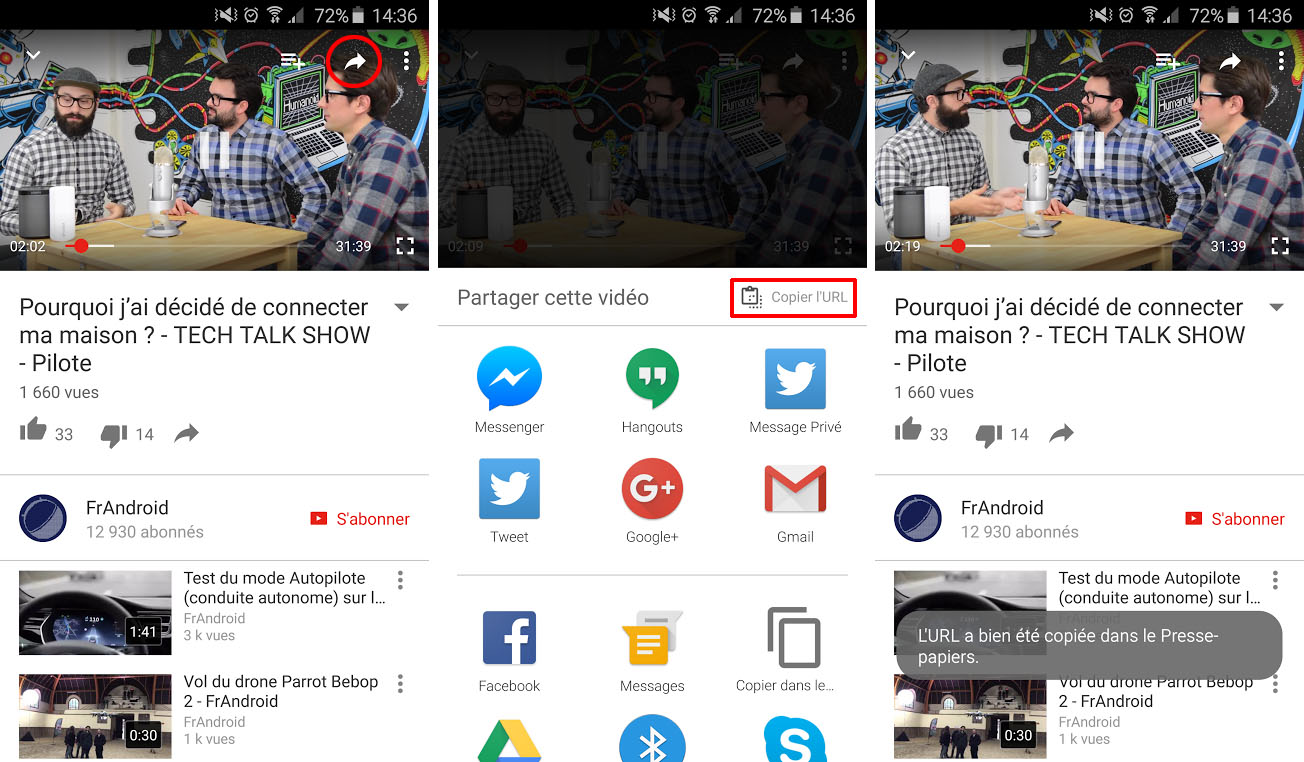This screenshot has width=1304, height=762.
Task: Open the Parrot Bebop three-dot menu below 02:02 player
Action: (x=400, y=684)
